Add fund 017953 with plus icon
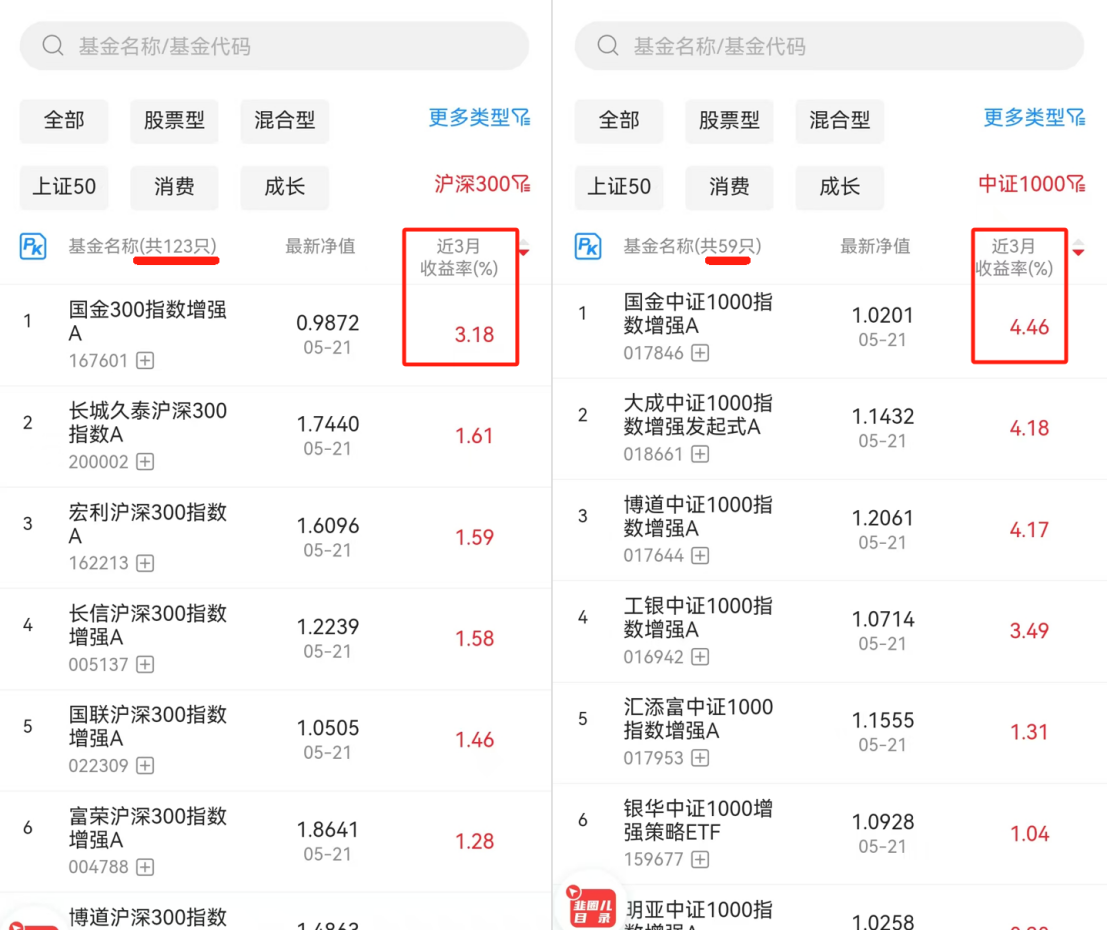This screenshot has height=930, width=1107. coord(700,758)
